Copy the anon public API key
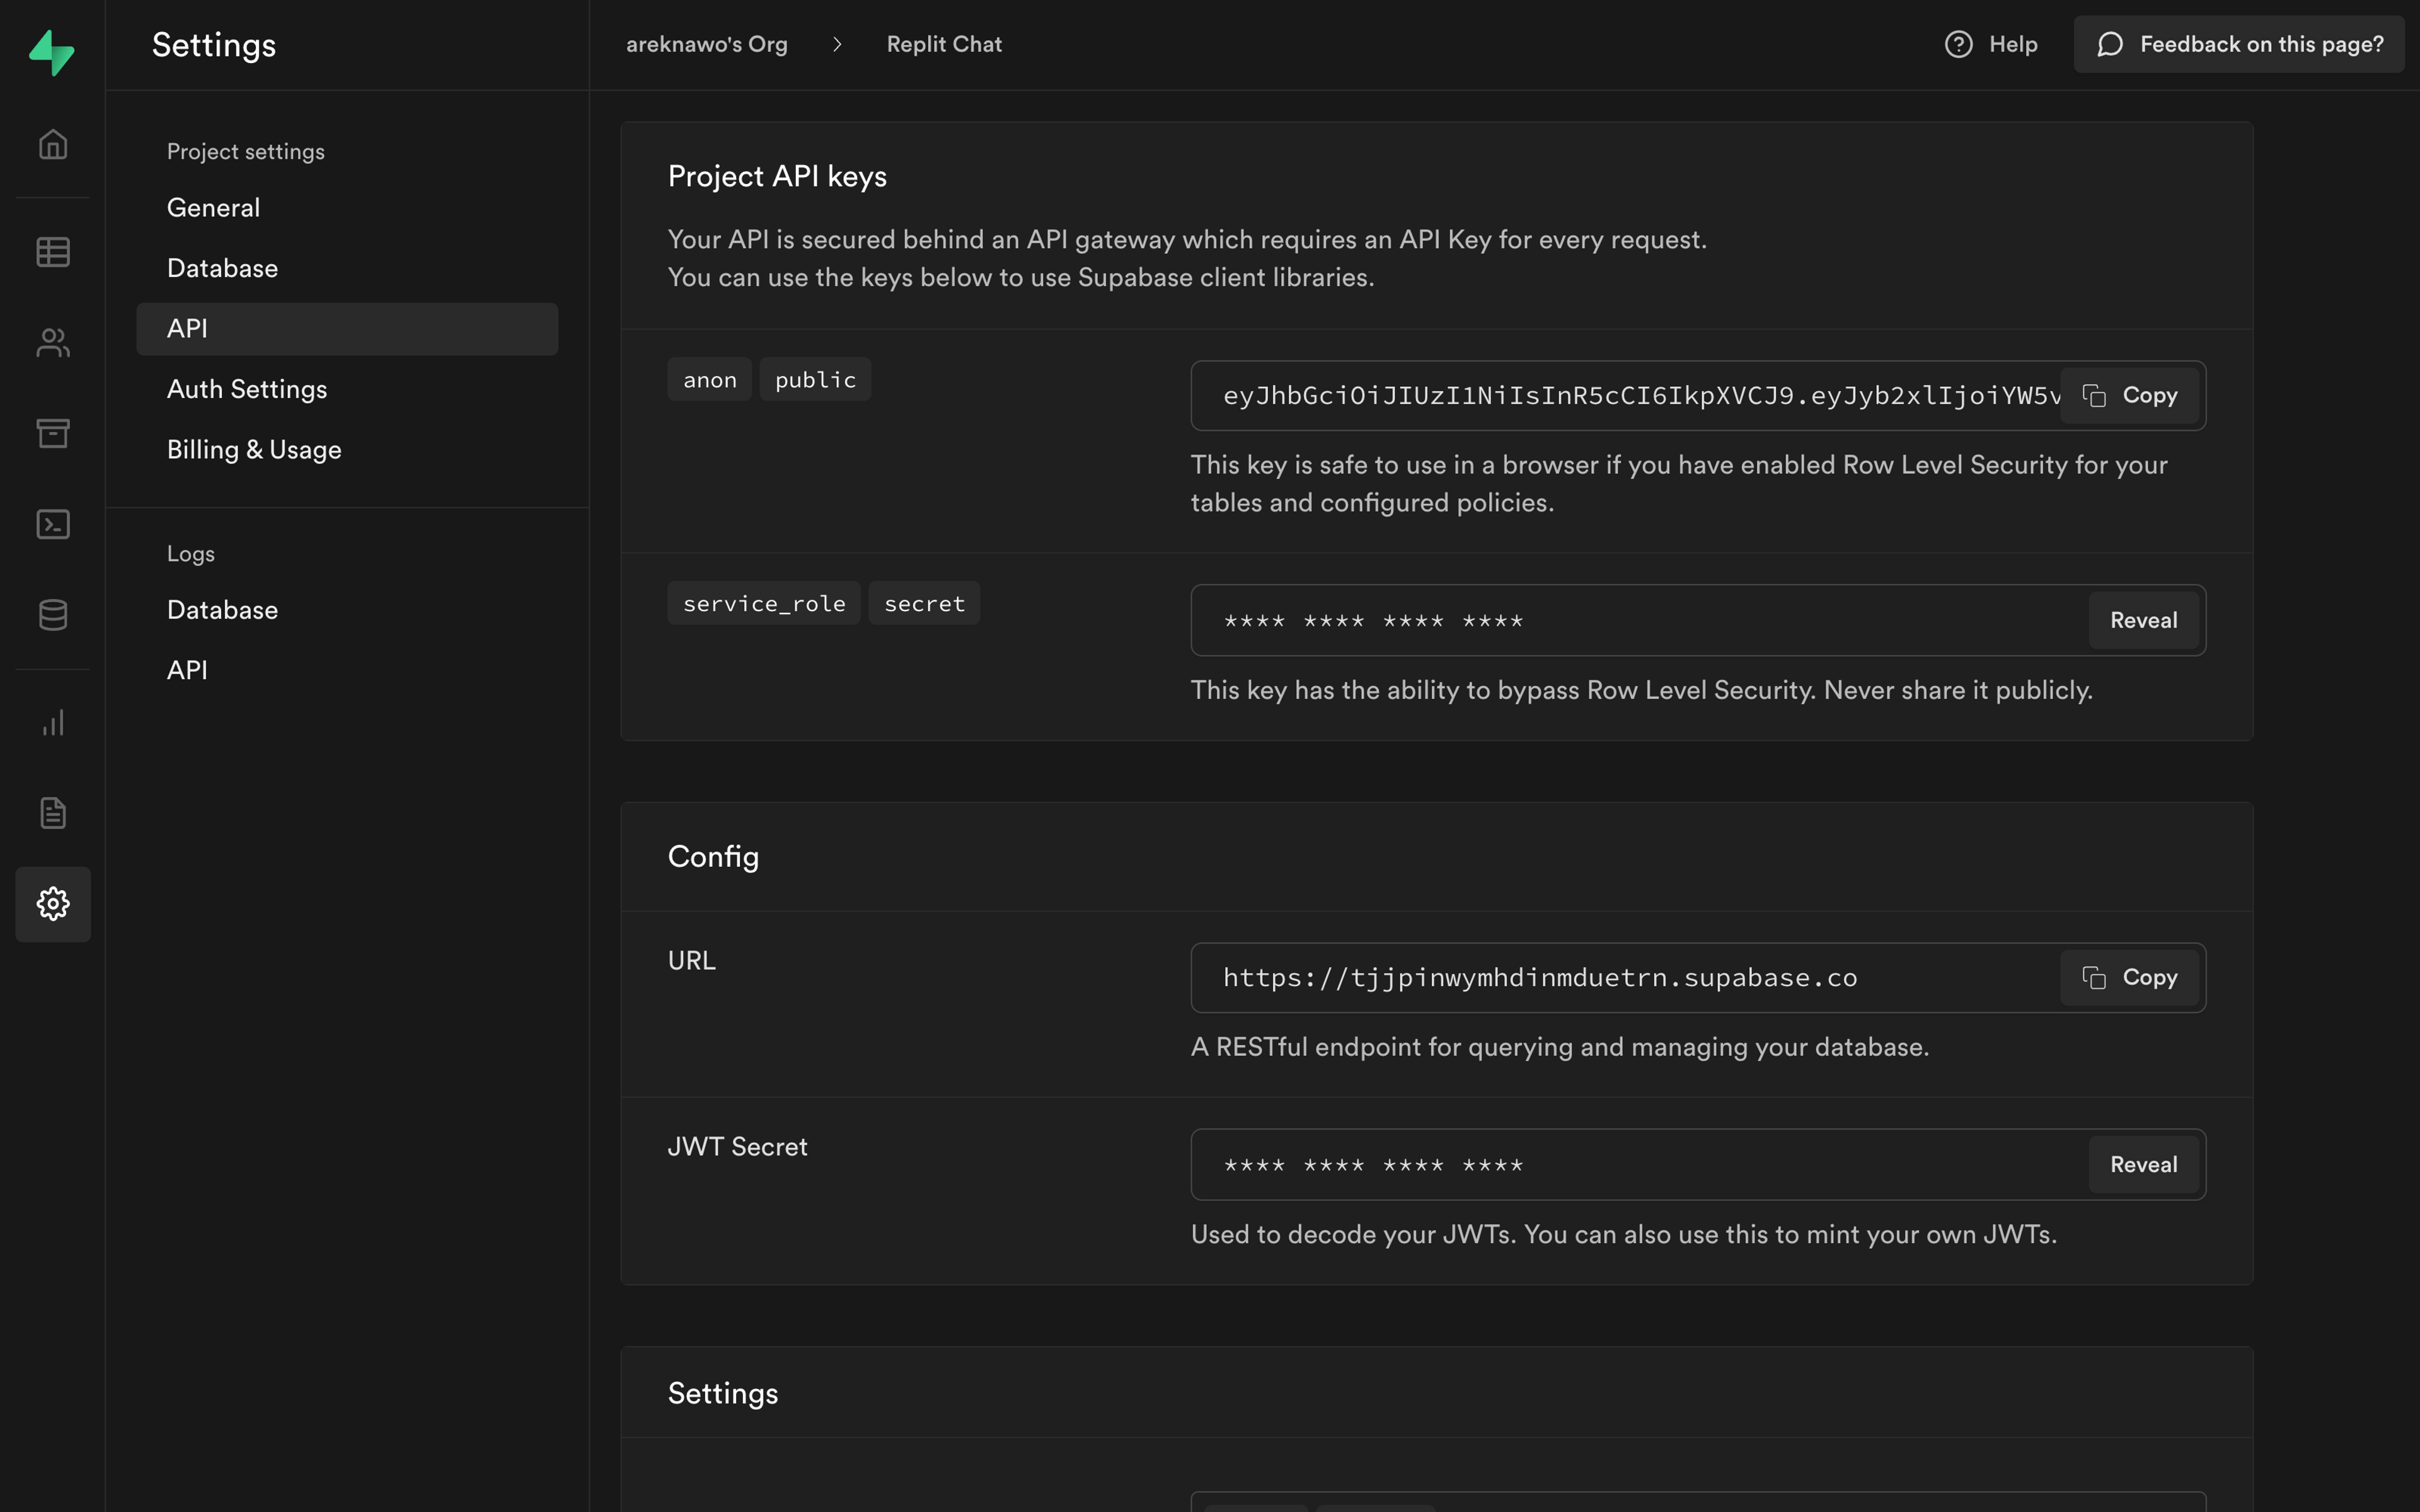2420x1512 pixels. [2130, 396]
